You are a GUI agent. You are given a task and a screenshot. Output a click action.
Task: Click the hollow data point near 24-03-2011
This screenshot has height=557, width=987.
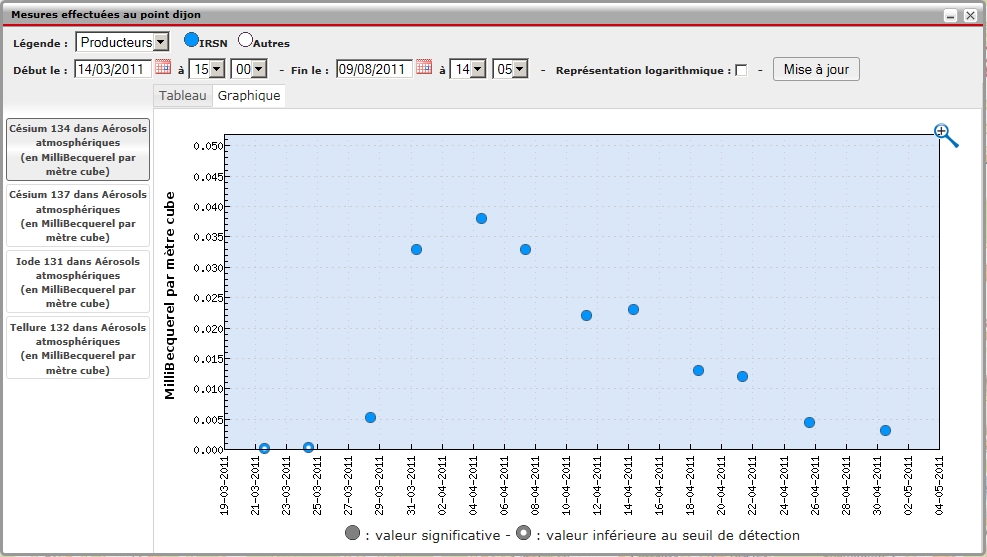(308, 447)
